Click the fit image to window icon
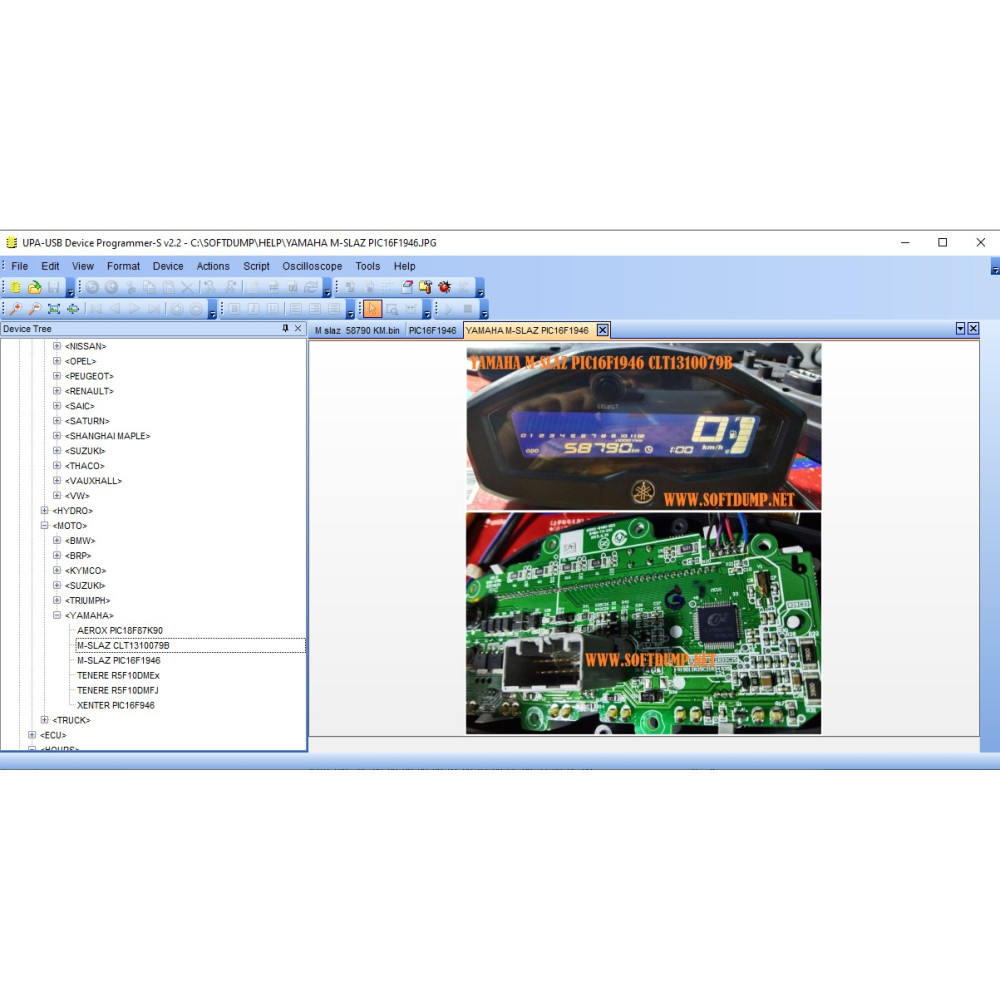Viewport: 1000px width, 1000px height. 54,309
